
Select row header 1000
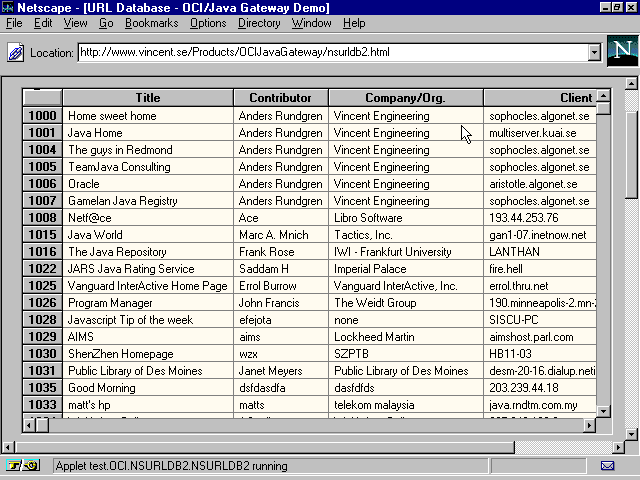[x=42, y=116]
